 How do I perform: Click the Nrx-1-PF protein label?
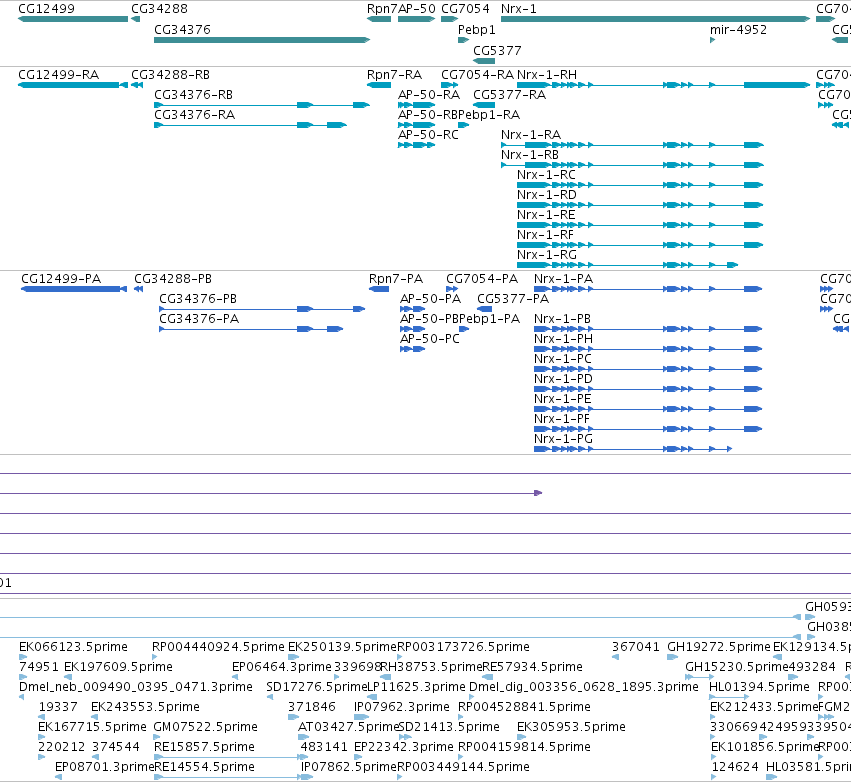562,419
